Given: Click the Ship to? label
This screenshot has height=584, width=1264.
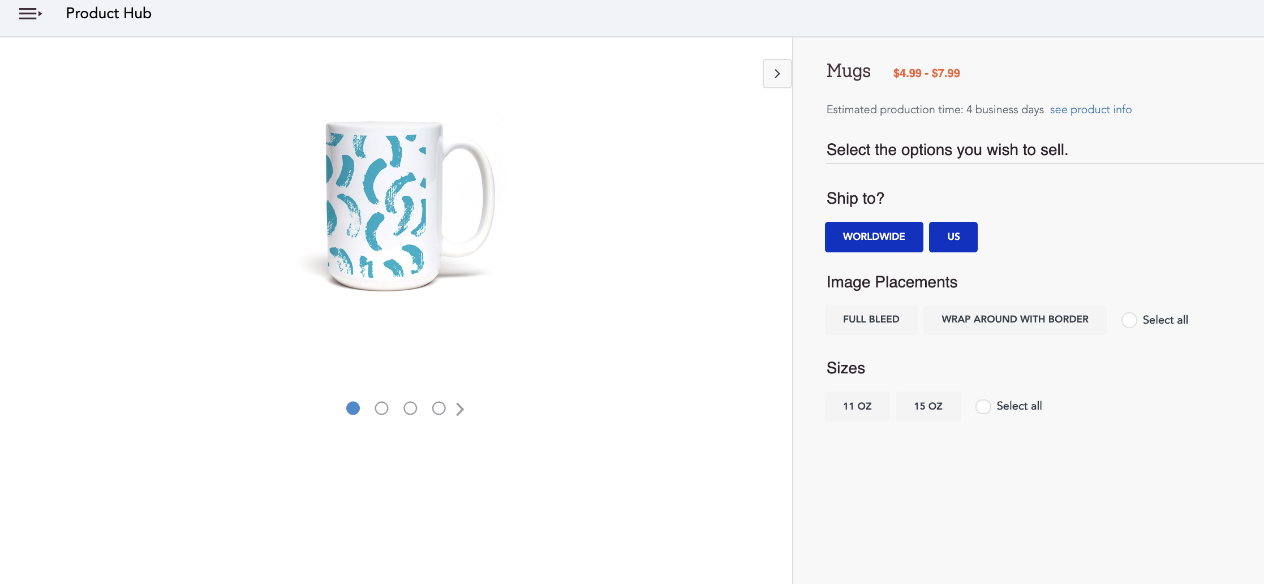Looking at the screenshot, I should coord(856,199).
